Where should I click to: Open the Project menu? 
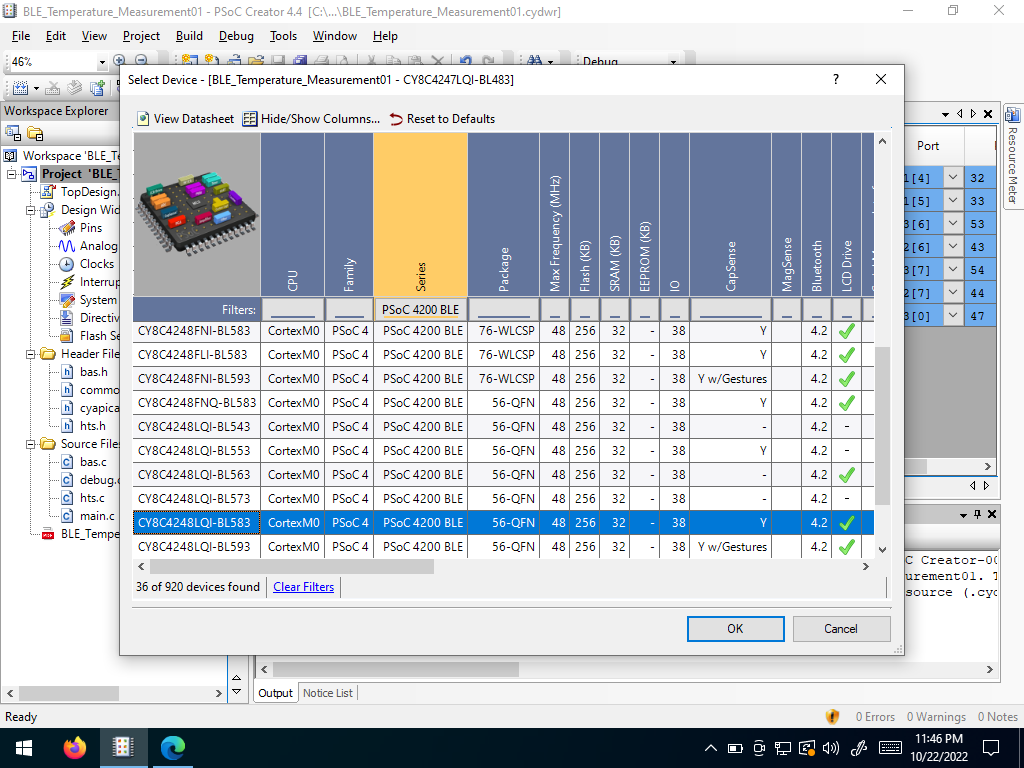[x=141, y=36]
